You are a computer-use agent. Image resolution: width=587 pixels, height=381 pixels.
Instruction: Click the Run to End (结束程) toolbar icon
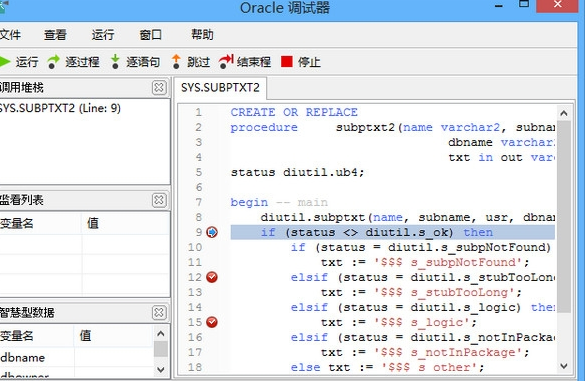click(226, 62)
